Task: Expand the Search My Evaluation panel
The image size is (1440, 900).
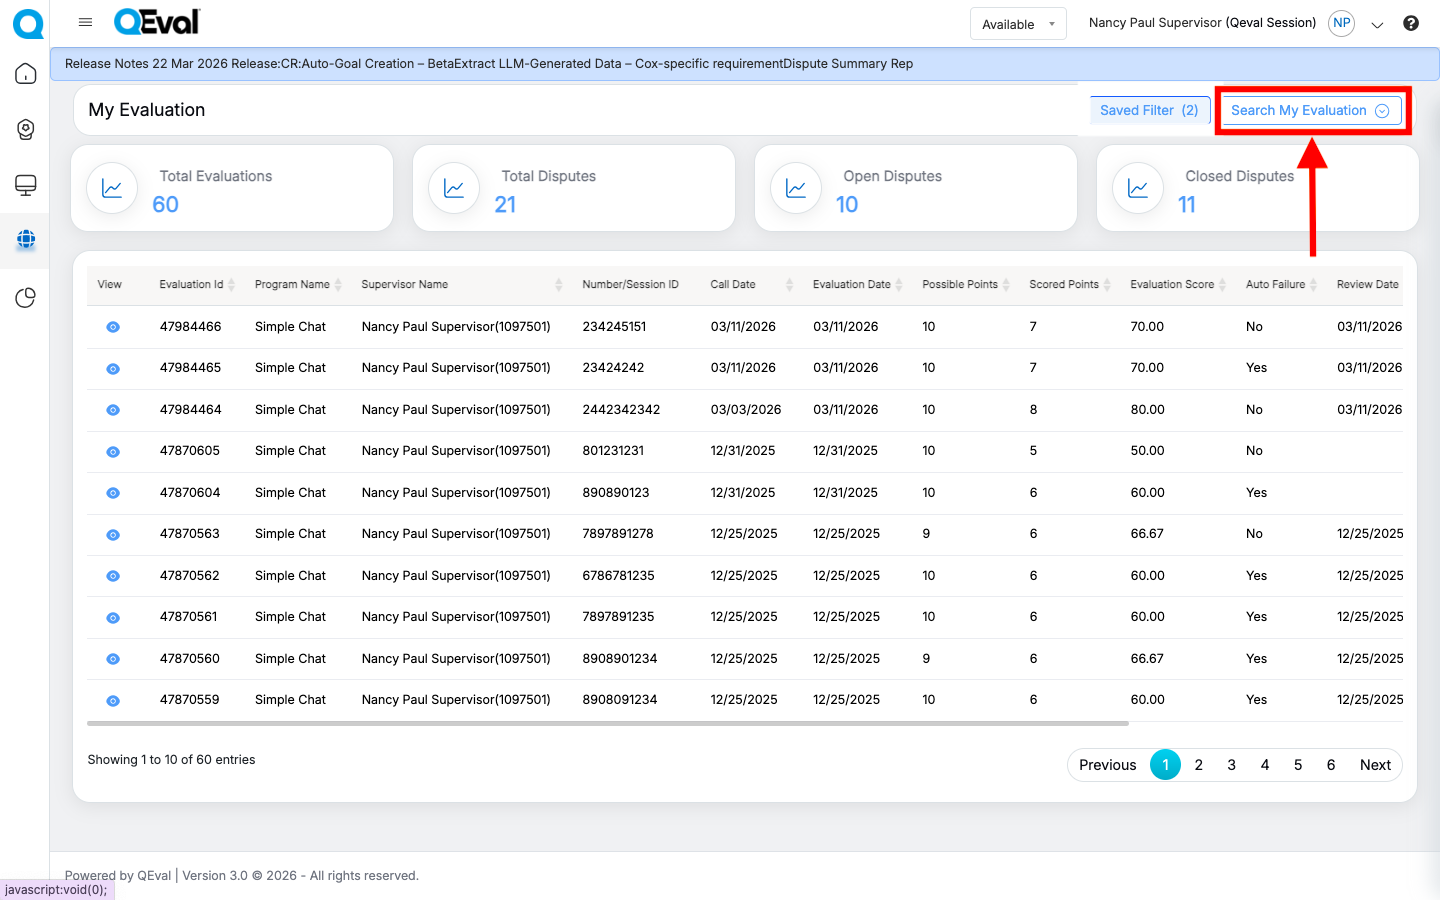Action: tap(1309, 111)
